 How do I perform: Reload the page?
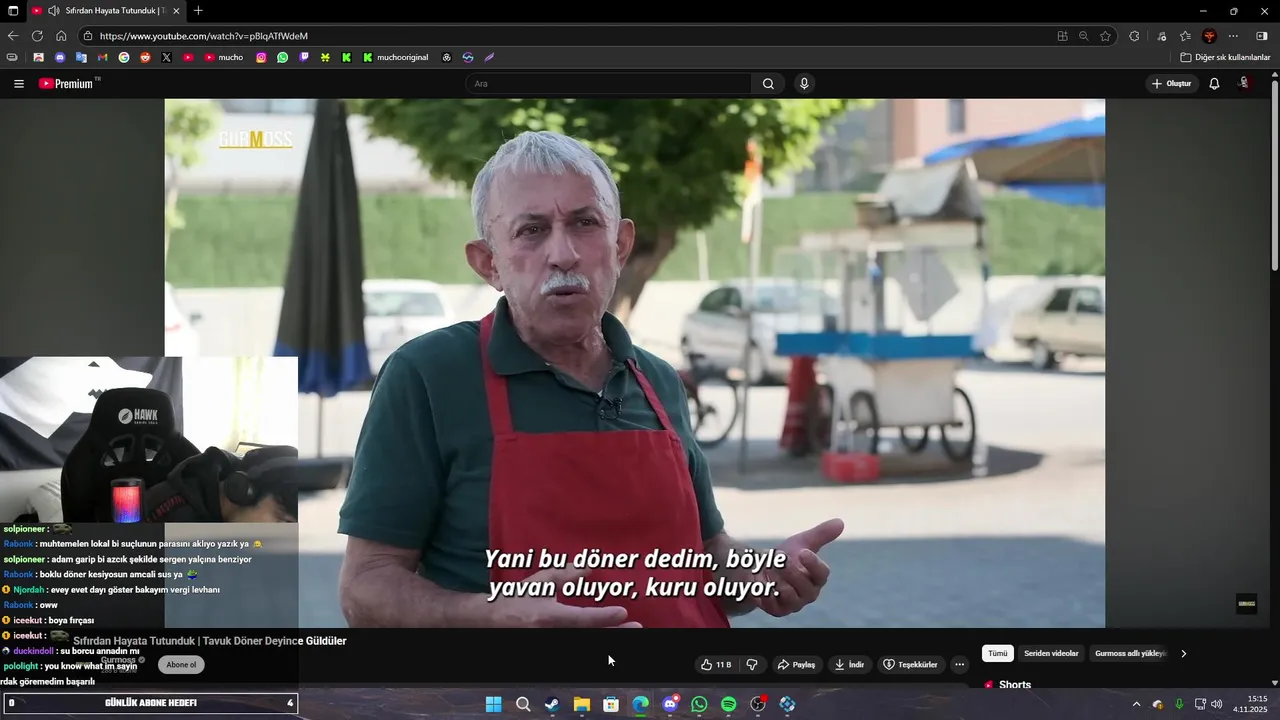coord(37,36)
